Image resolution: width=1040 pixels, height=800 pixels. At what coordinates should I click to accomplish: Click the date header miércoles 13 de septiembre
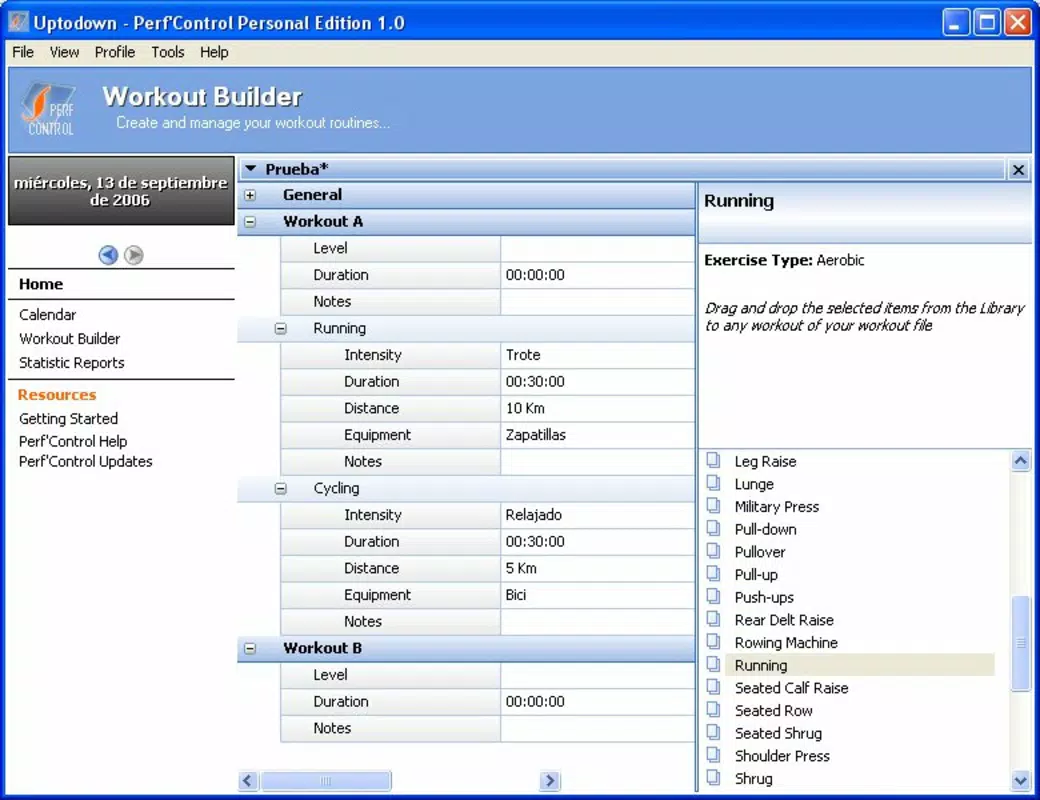pyautogui.click(x=121, y=191)
